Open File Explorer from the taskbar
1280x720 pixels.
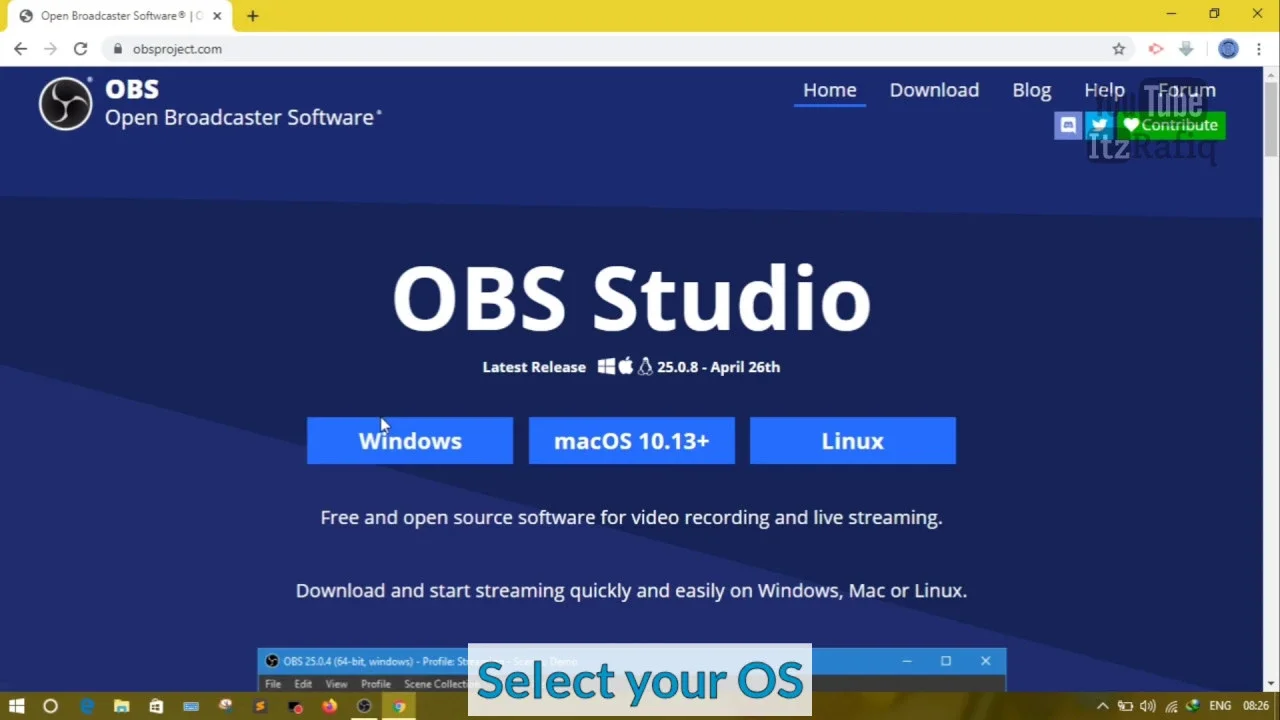pos(121,706)
